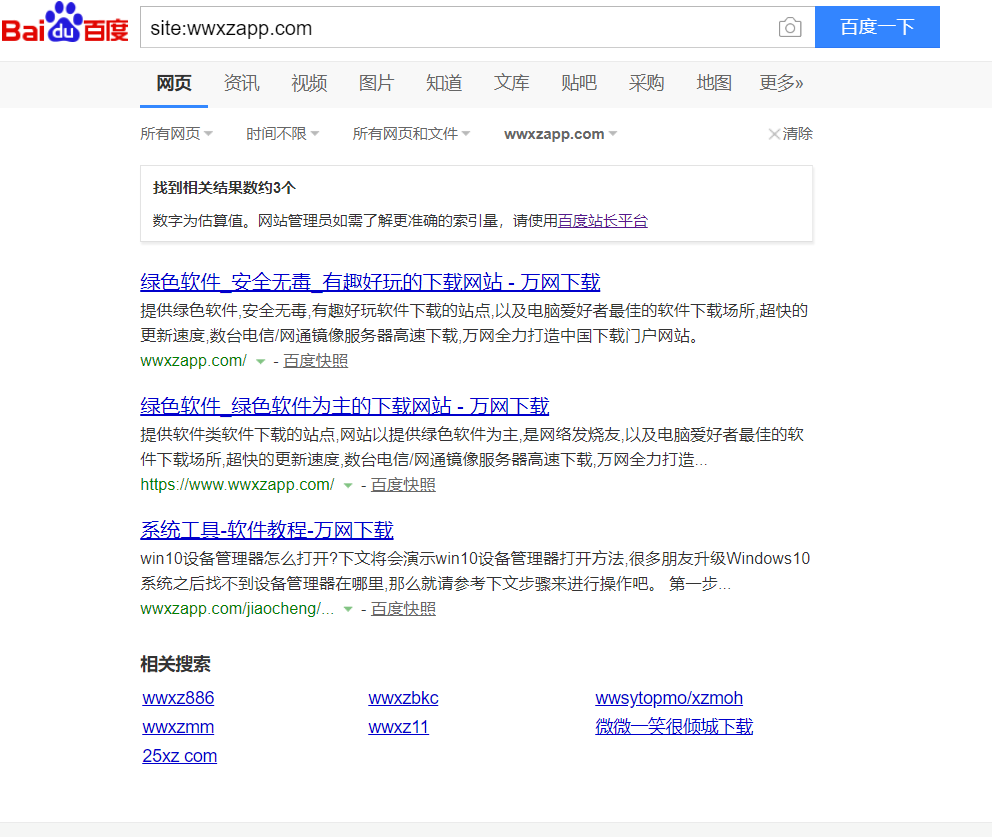
Task: Click the wwxzapp.com/jiaocheng/... URL
Action: pyautogui.click(x=237, y=609)
